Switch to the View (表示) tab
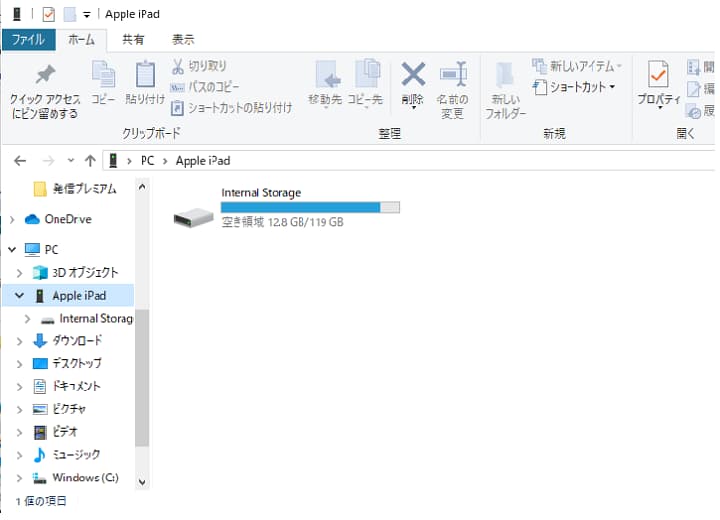 183,40
